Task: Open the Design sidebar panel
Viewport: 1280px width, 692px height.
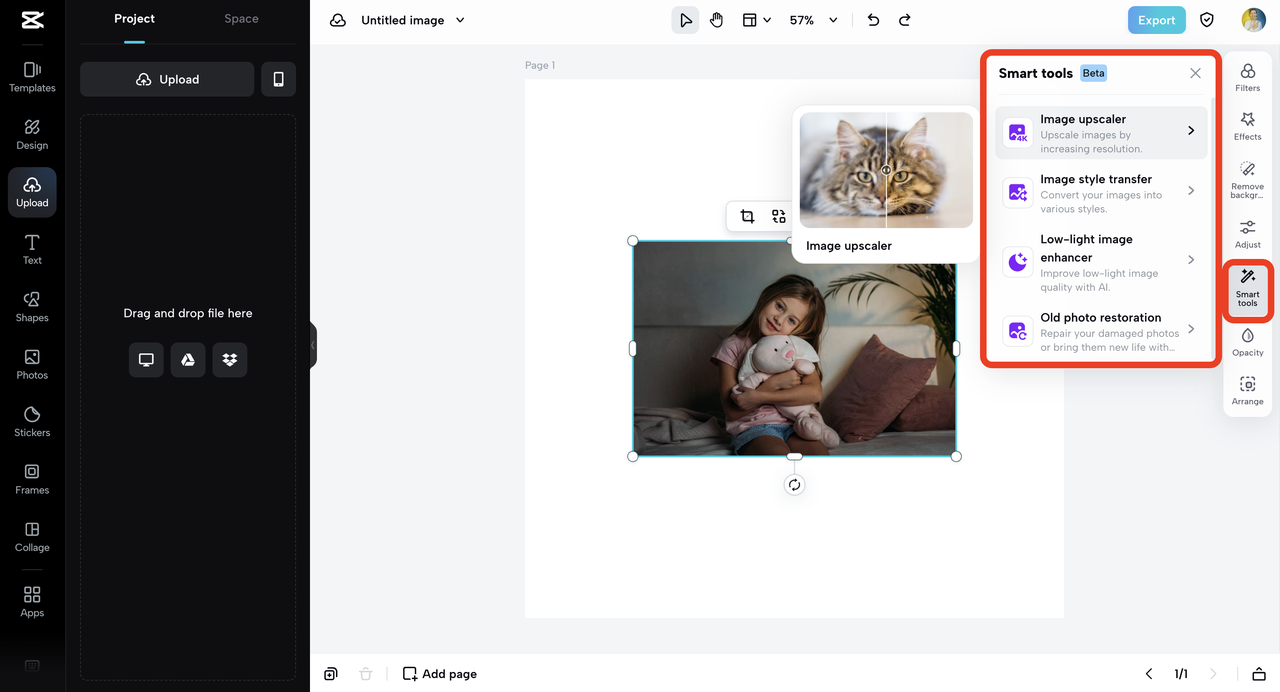Action: click(x=32, y=135)
